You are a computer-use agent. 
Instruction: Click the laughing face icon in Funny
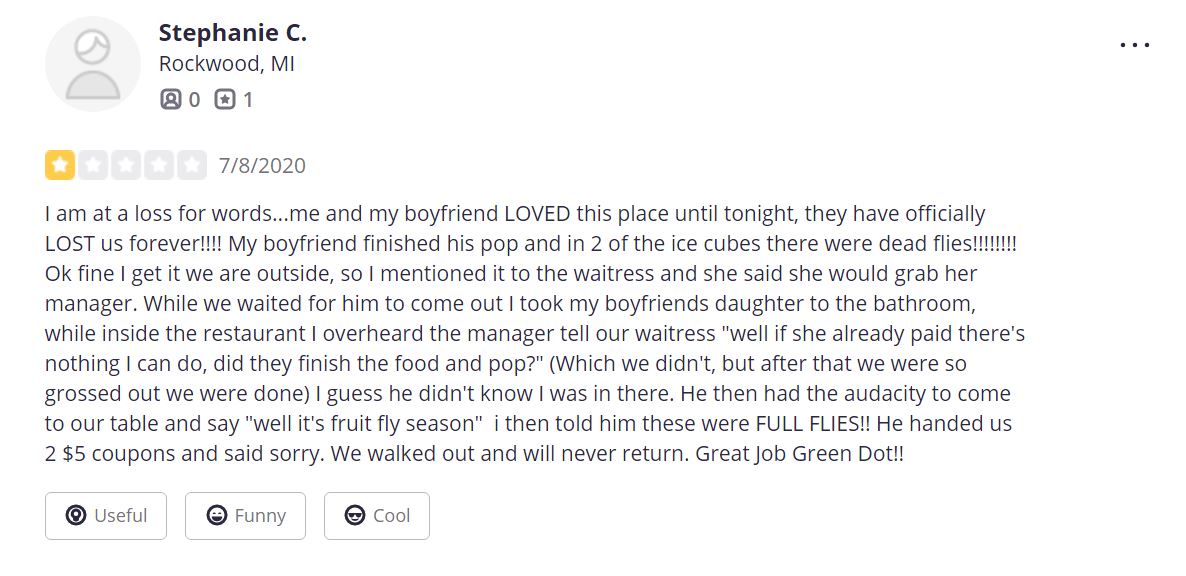pyautogui.click(x=217, y=516)
